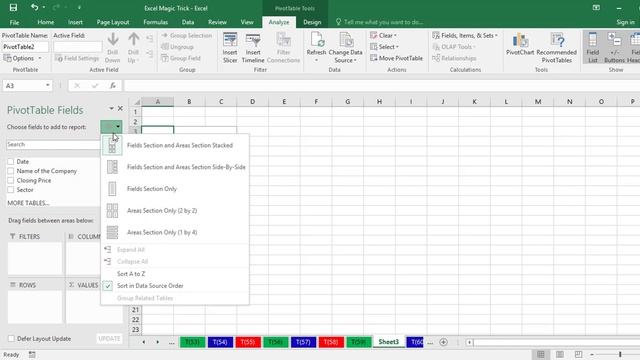Check the Date field

(11, 162)
